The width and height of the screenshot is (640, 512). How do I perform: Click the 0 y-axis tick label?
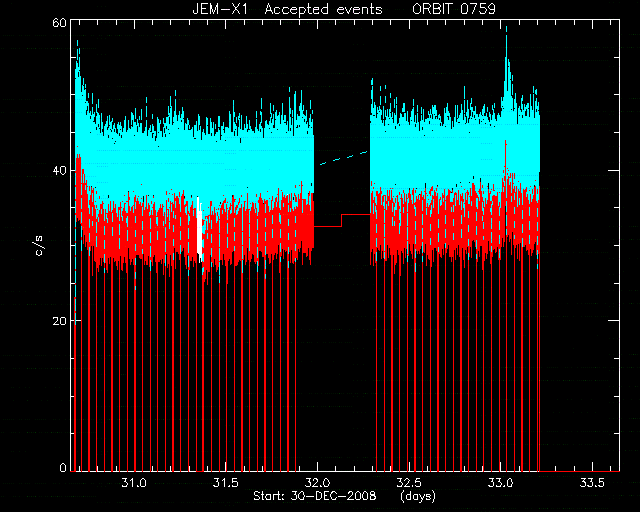63,467
